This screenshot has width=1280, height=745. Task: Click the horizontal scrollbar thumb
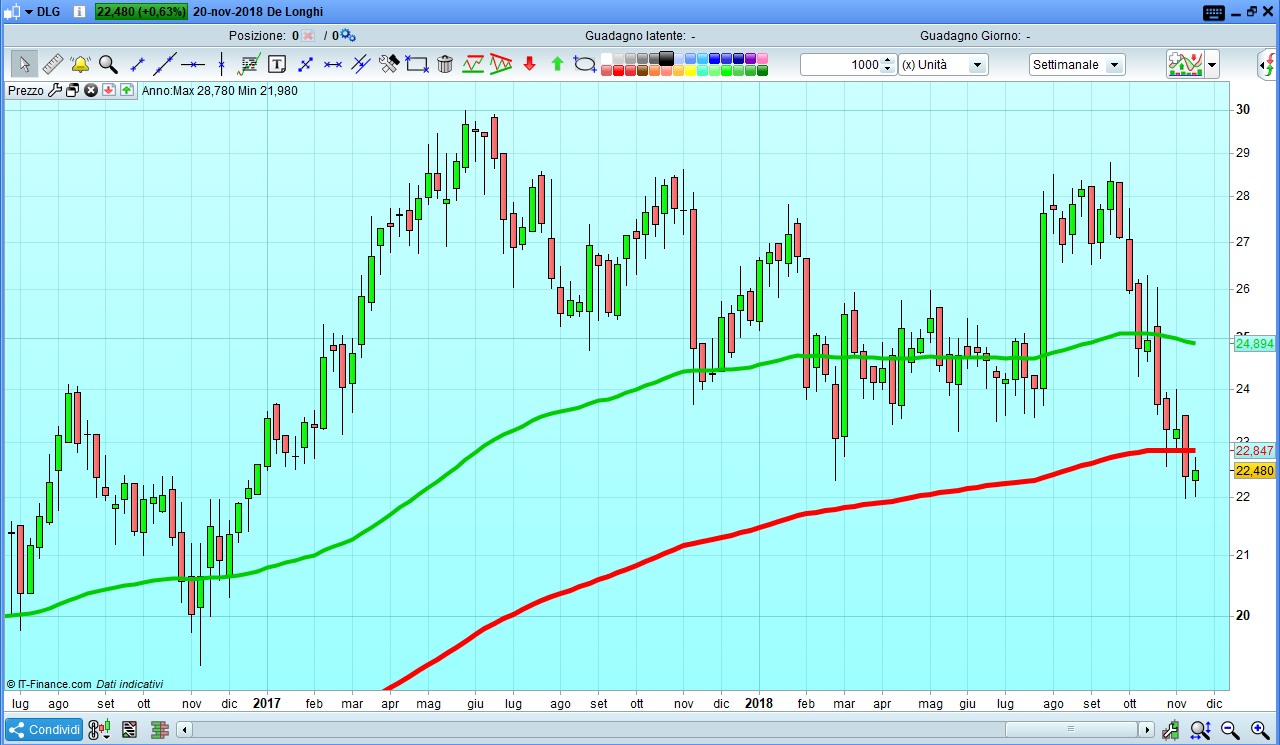1072,730
